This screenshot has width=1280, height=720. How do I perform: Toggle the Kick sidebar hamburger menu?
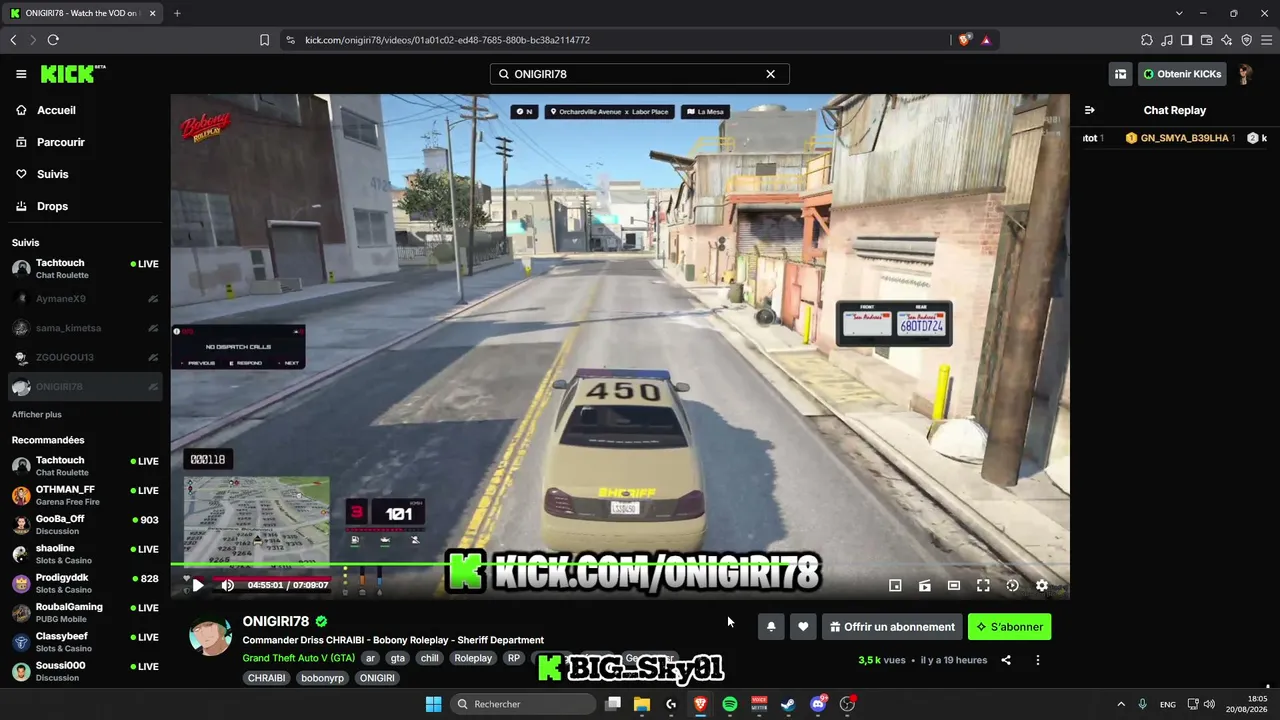click(x=21, y=74)
